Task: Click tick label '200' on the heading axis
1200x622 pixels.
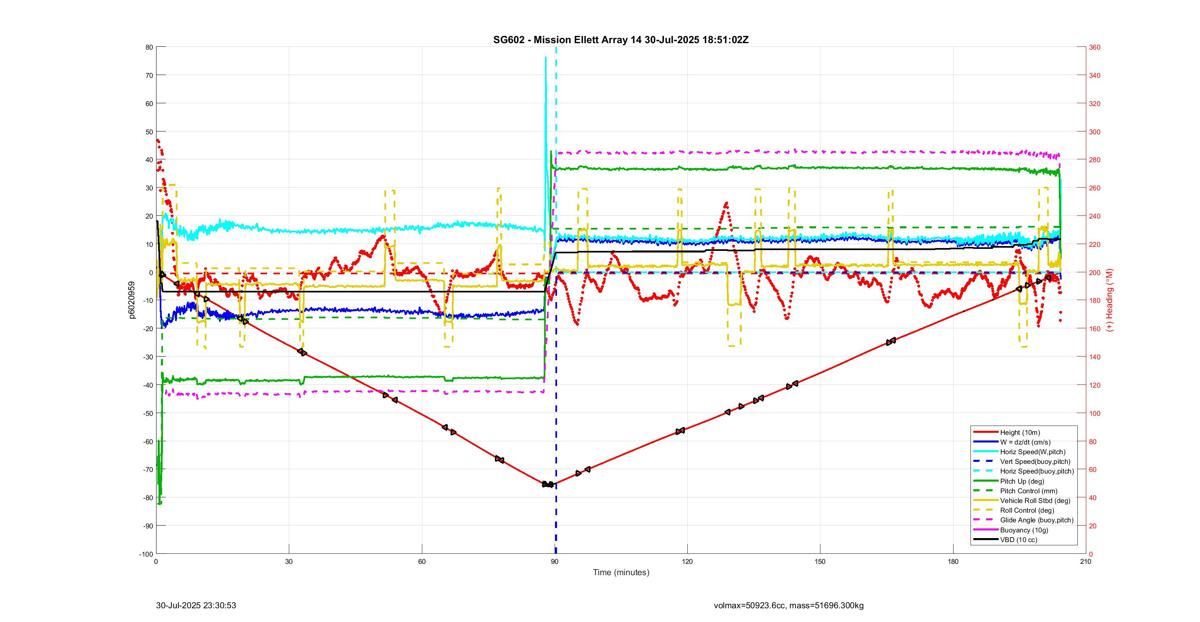Action: pos(1095,272)
